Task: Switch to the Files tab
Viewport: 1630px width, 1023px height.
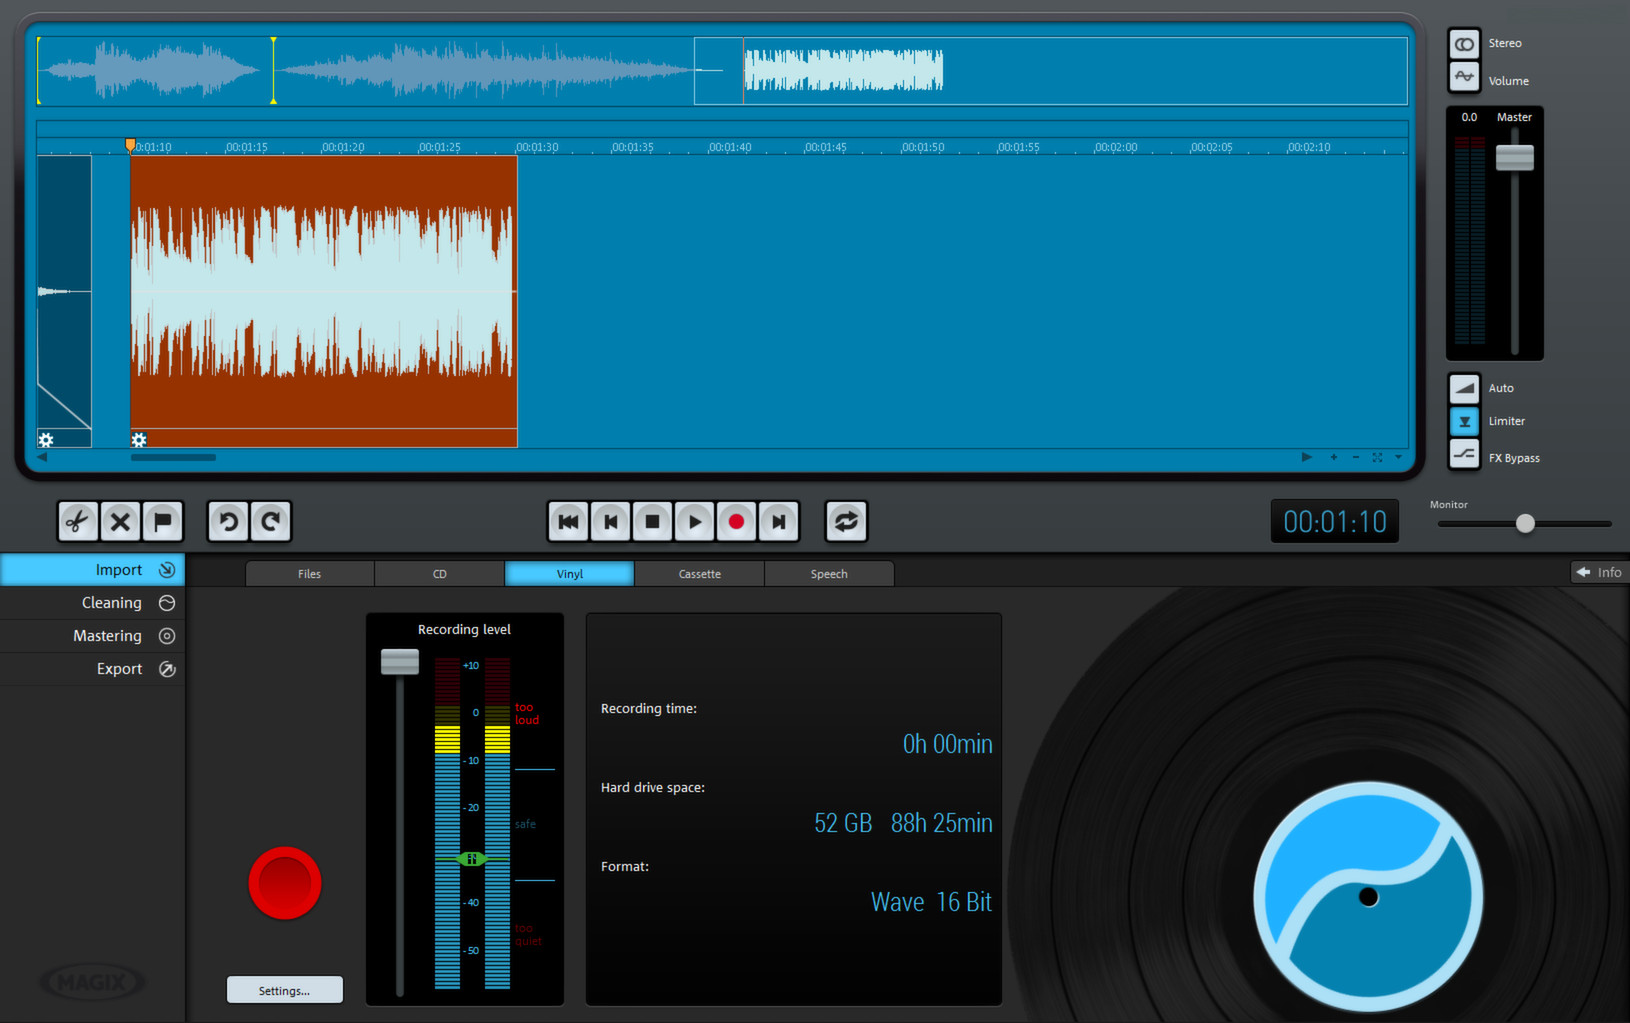Action: pos(310,574)
